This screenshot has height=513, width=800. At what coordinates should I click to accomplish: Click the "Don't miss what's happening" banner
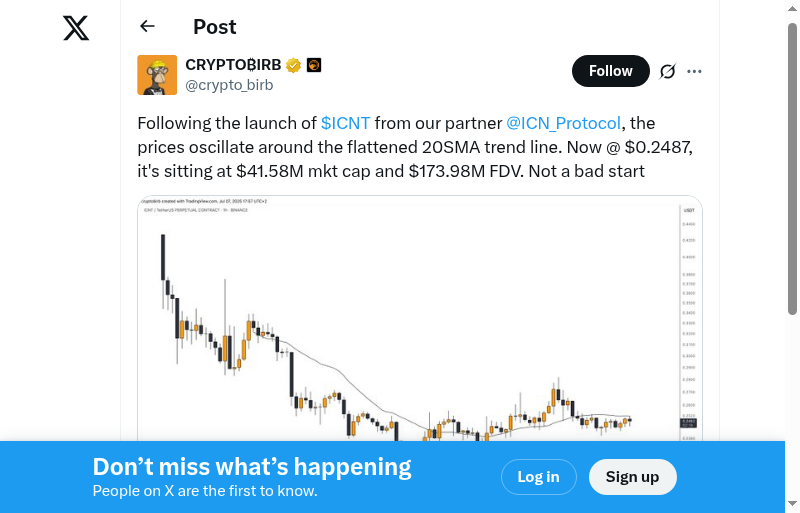tap(252, 467)
